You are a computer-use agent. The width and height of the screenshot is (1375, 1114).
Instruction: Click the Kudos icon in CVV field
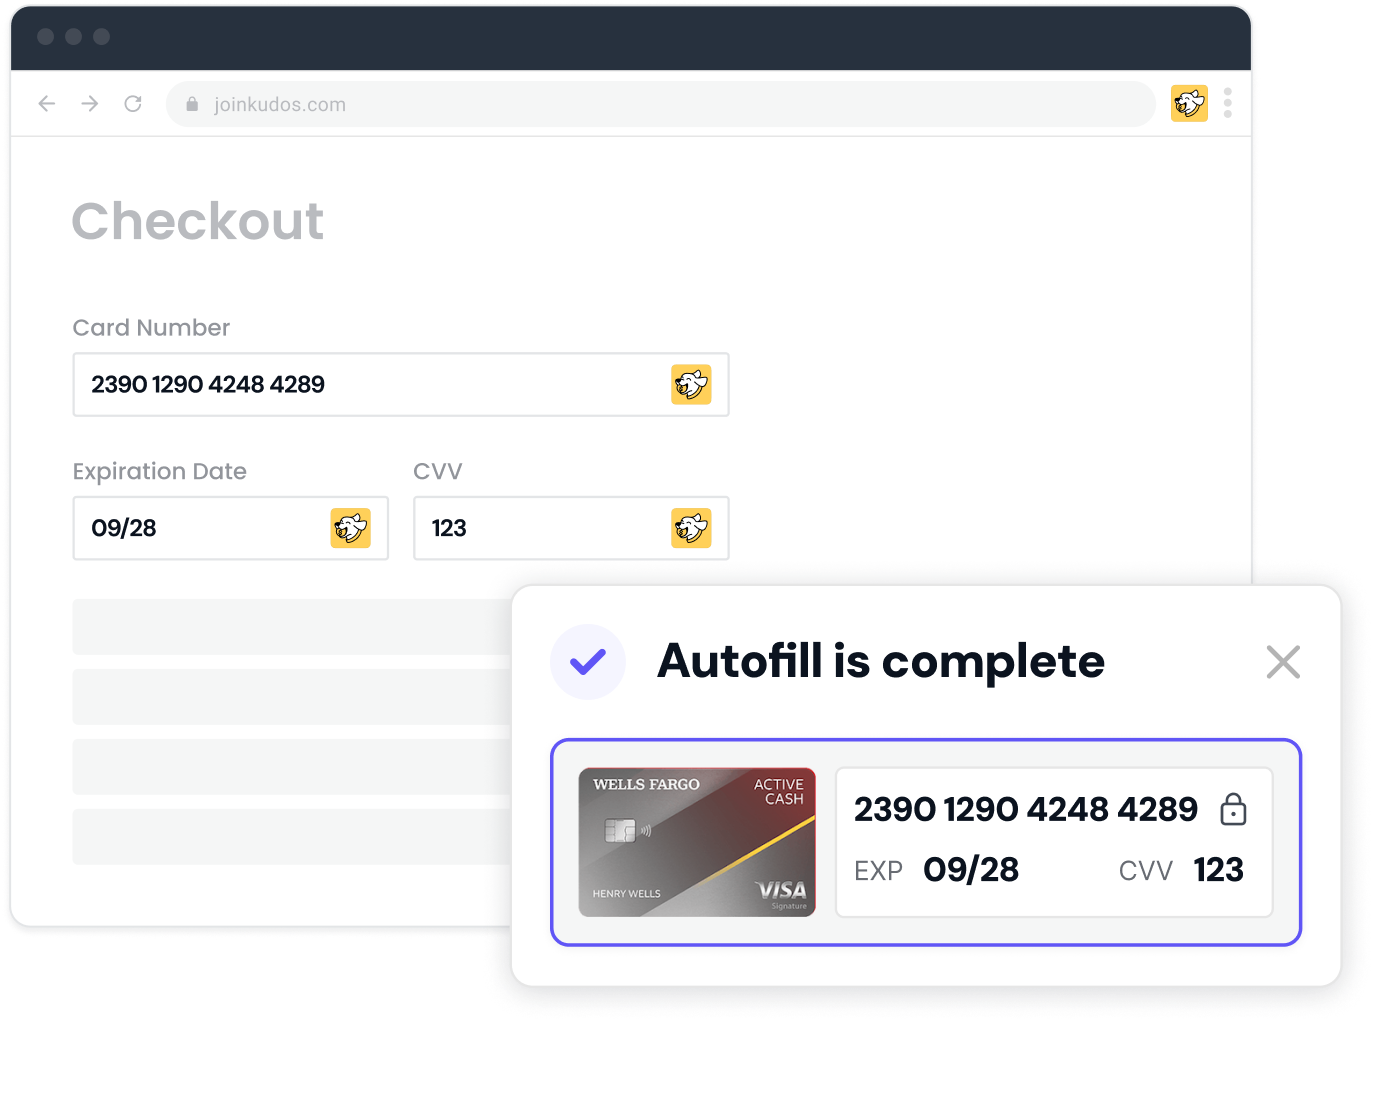coord(691,528)
